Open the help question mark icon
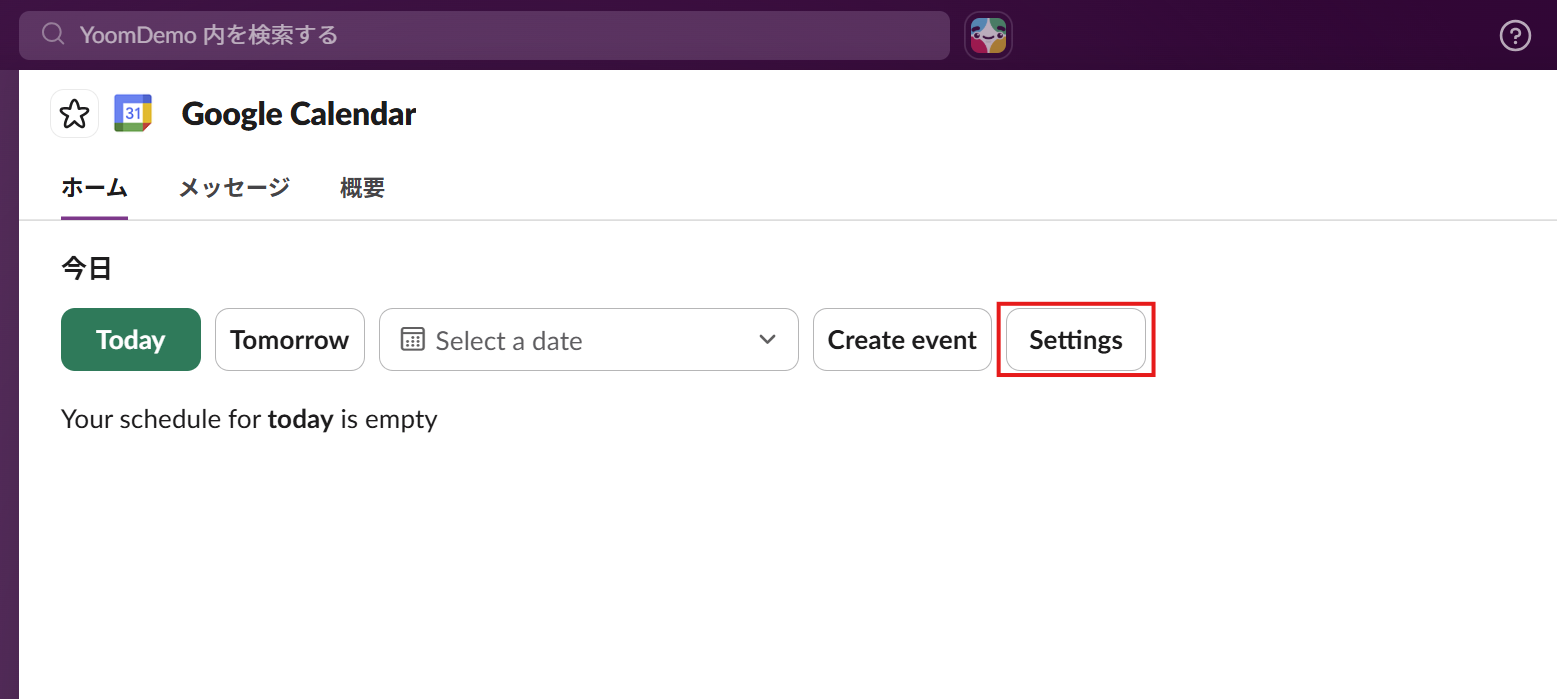Viewport: 1557px width, 699px height. pos(1515,36)
